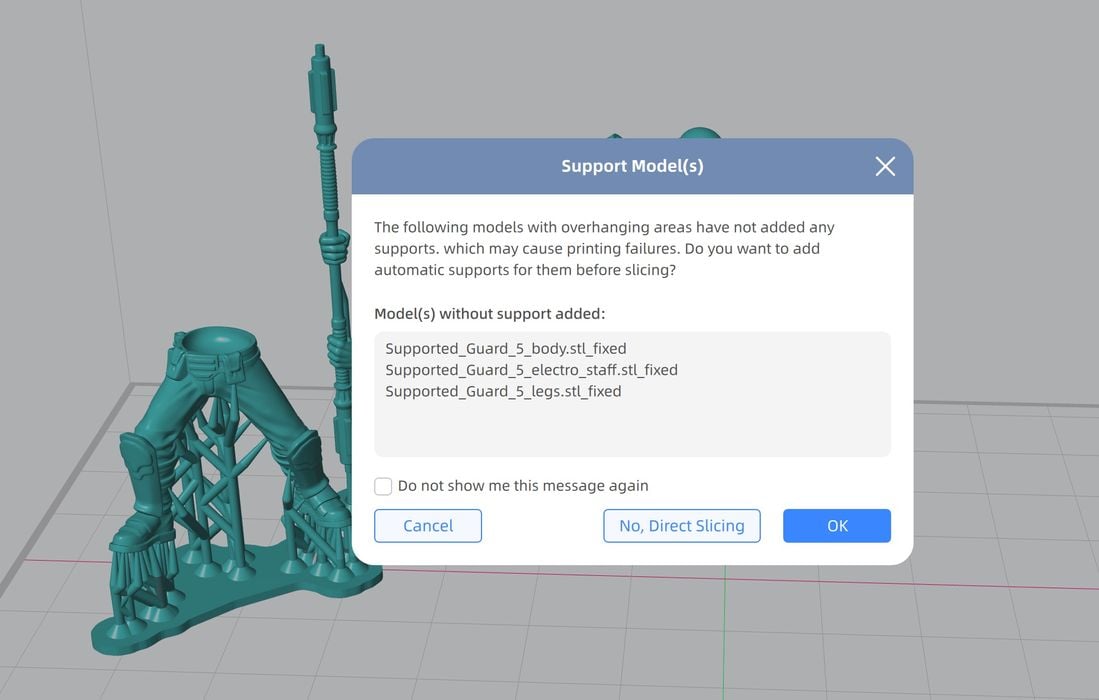
Task: Close the Support Model(s) dialog
Action: [884, 166]
